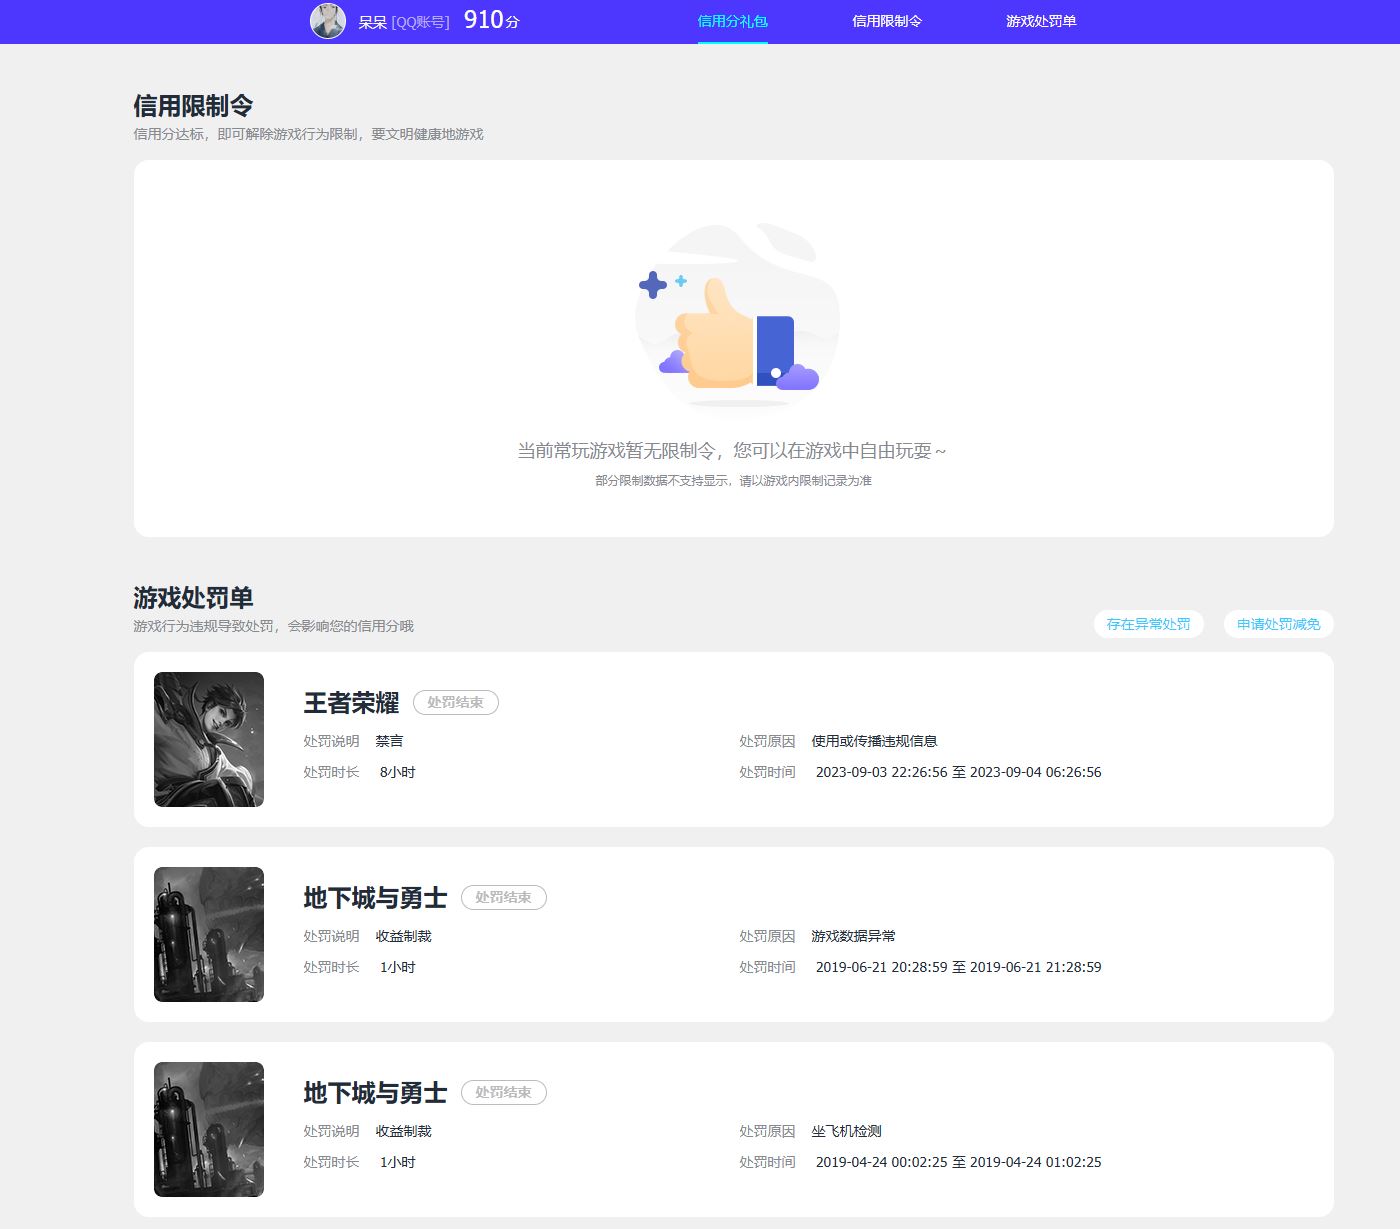Switch to the 游戏处罚单 tab

(x=1041, y=21)
